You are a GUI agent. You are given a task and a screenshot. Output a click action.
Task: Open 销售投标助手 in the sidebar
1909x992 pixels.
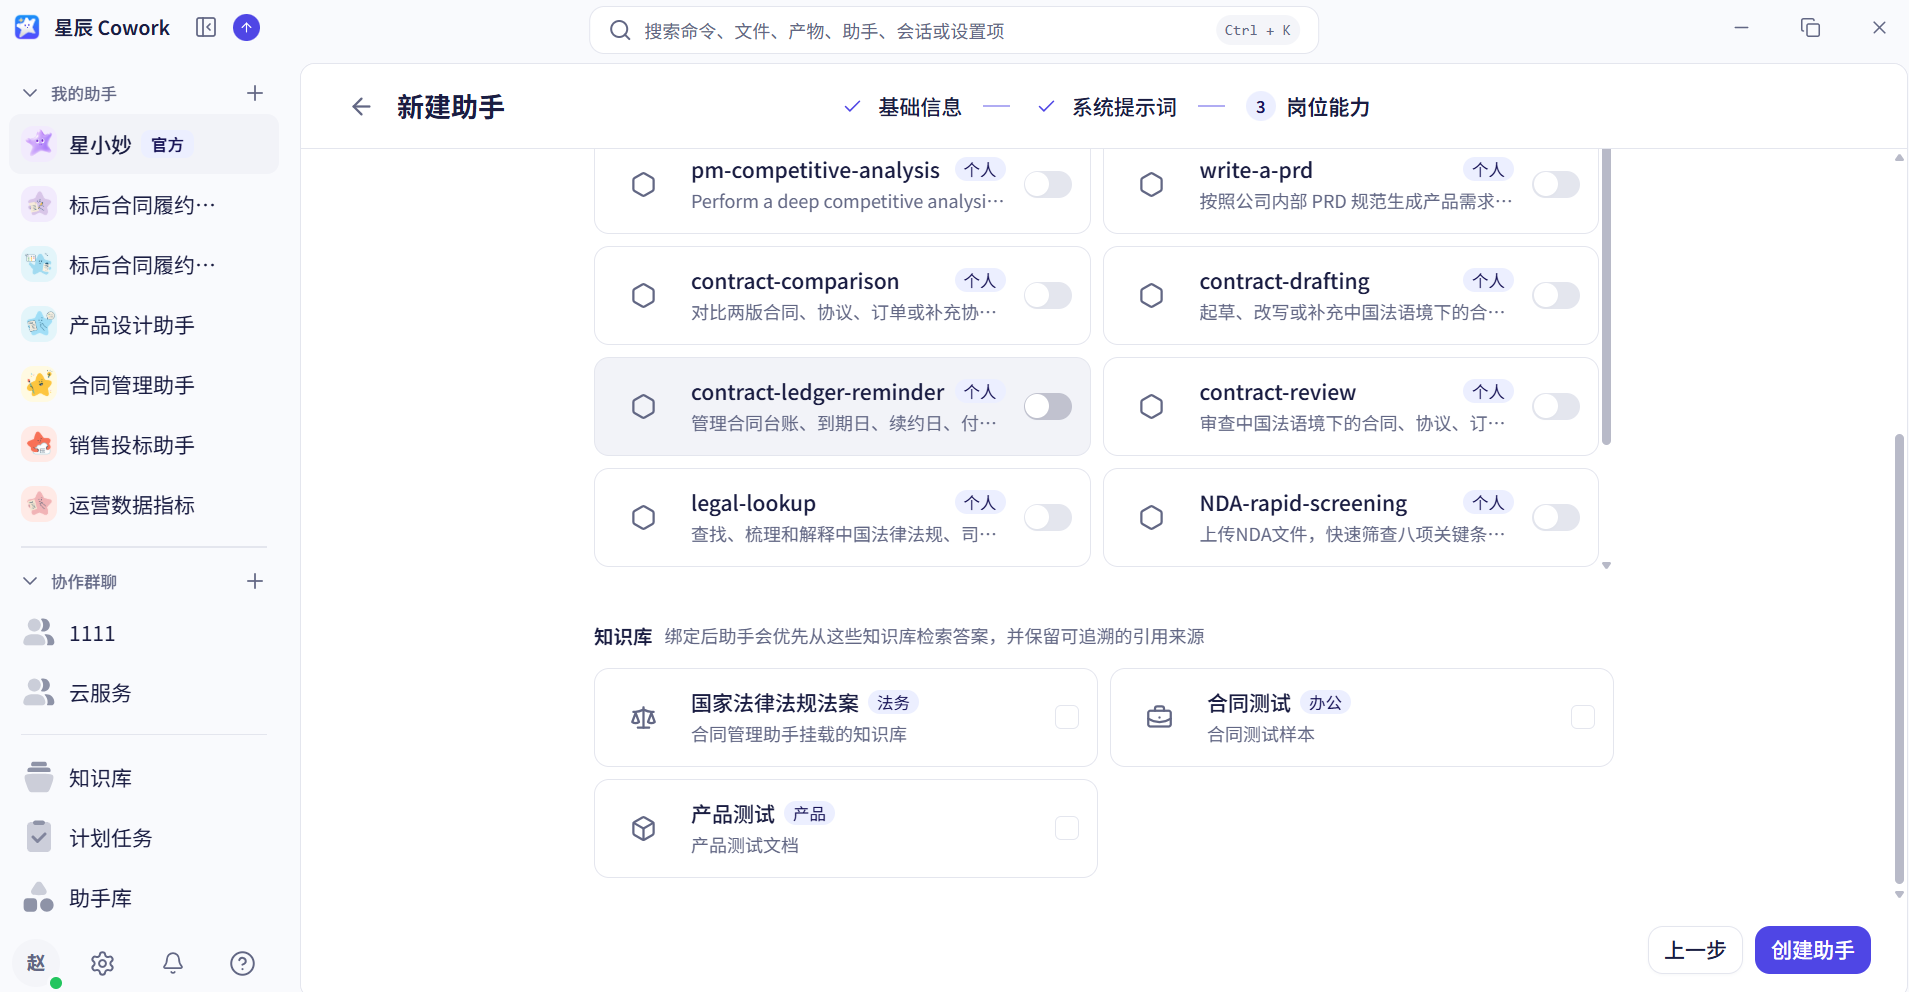[x=144, y=445]
